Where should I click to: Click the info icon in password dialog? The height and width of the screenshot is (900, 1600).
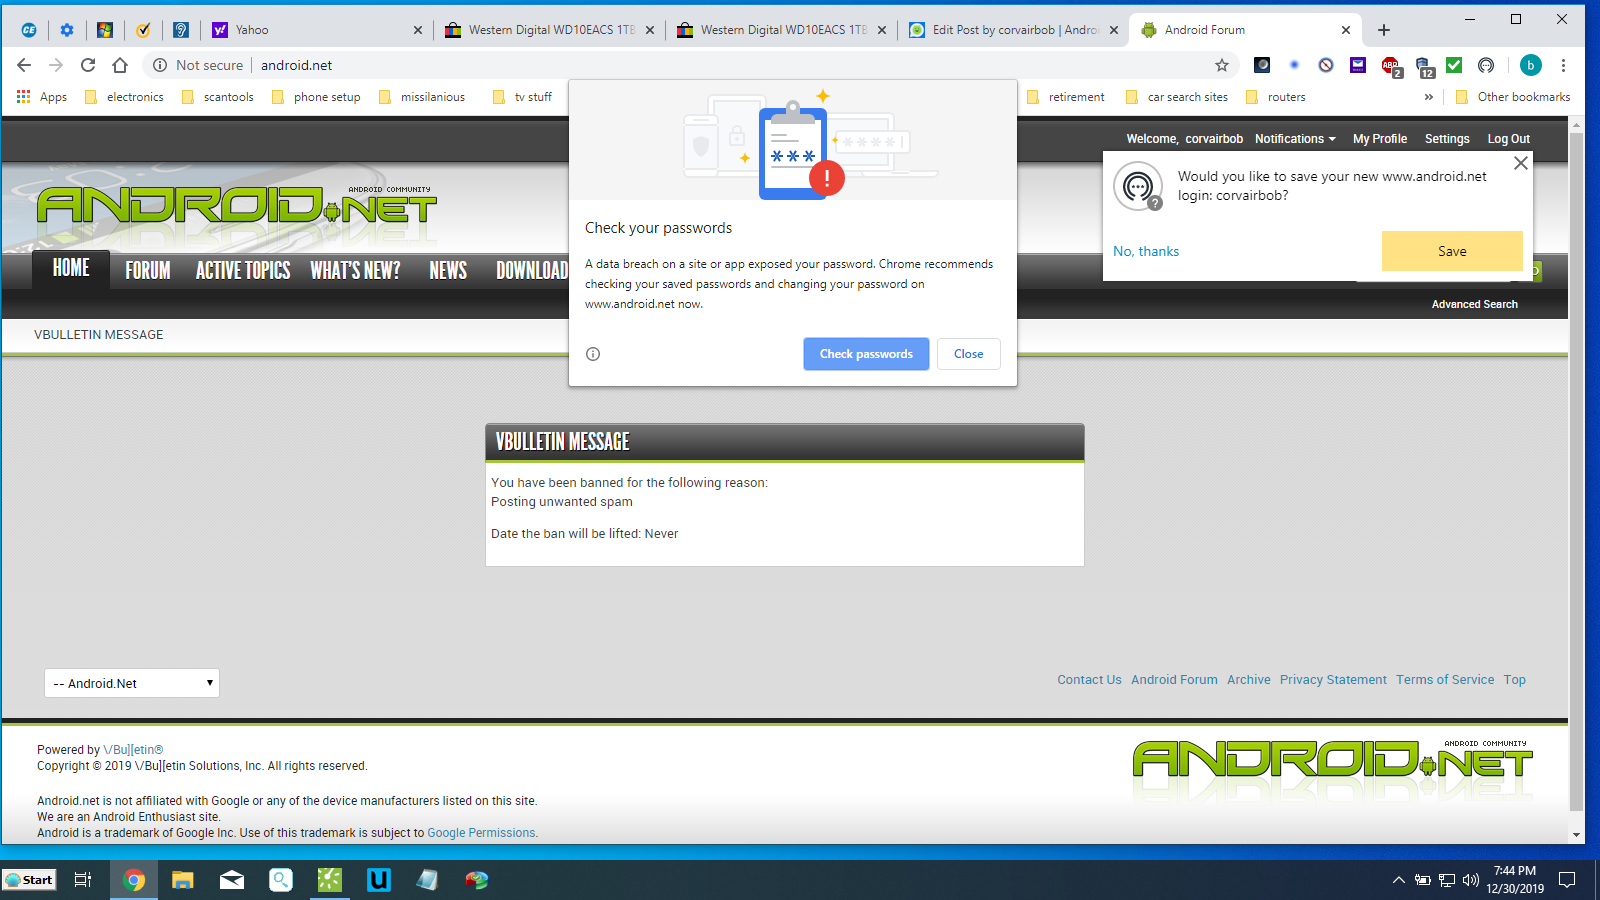tap(593, 354)
